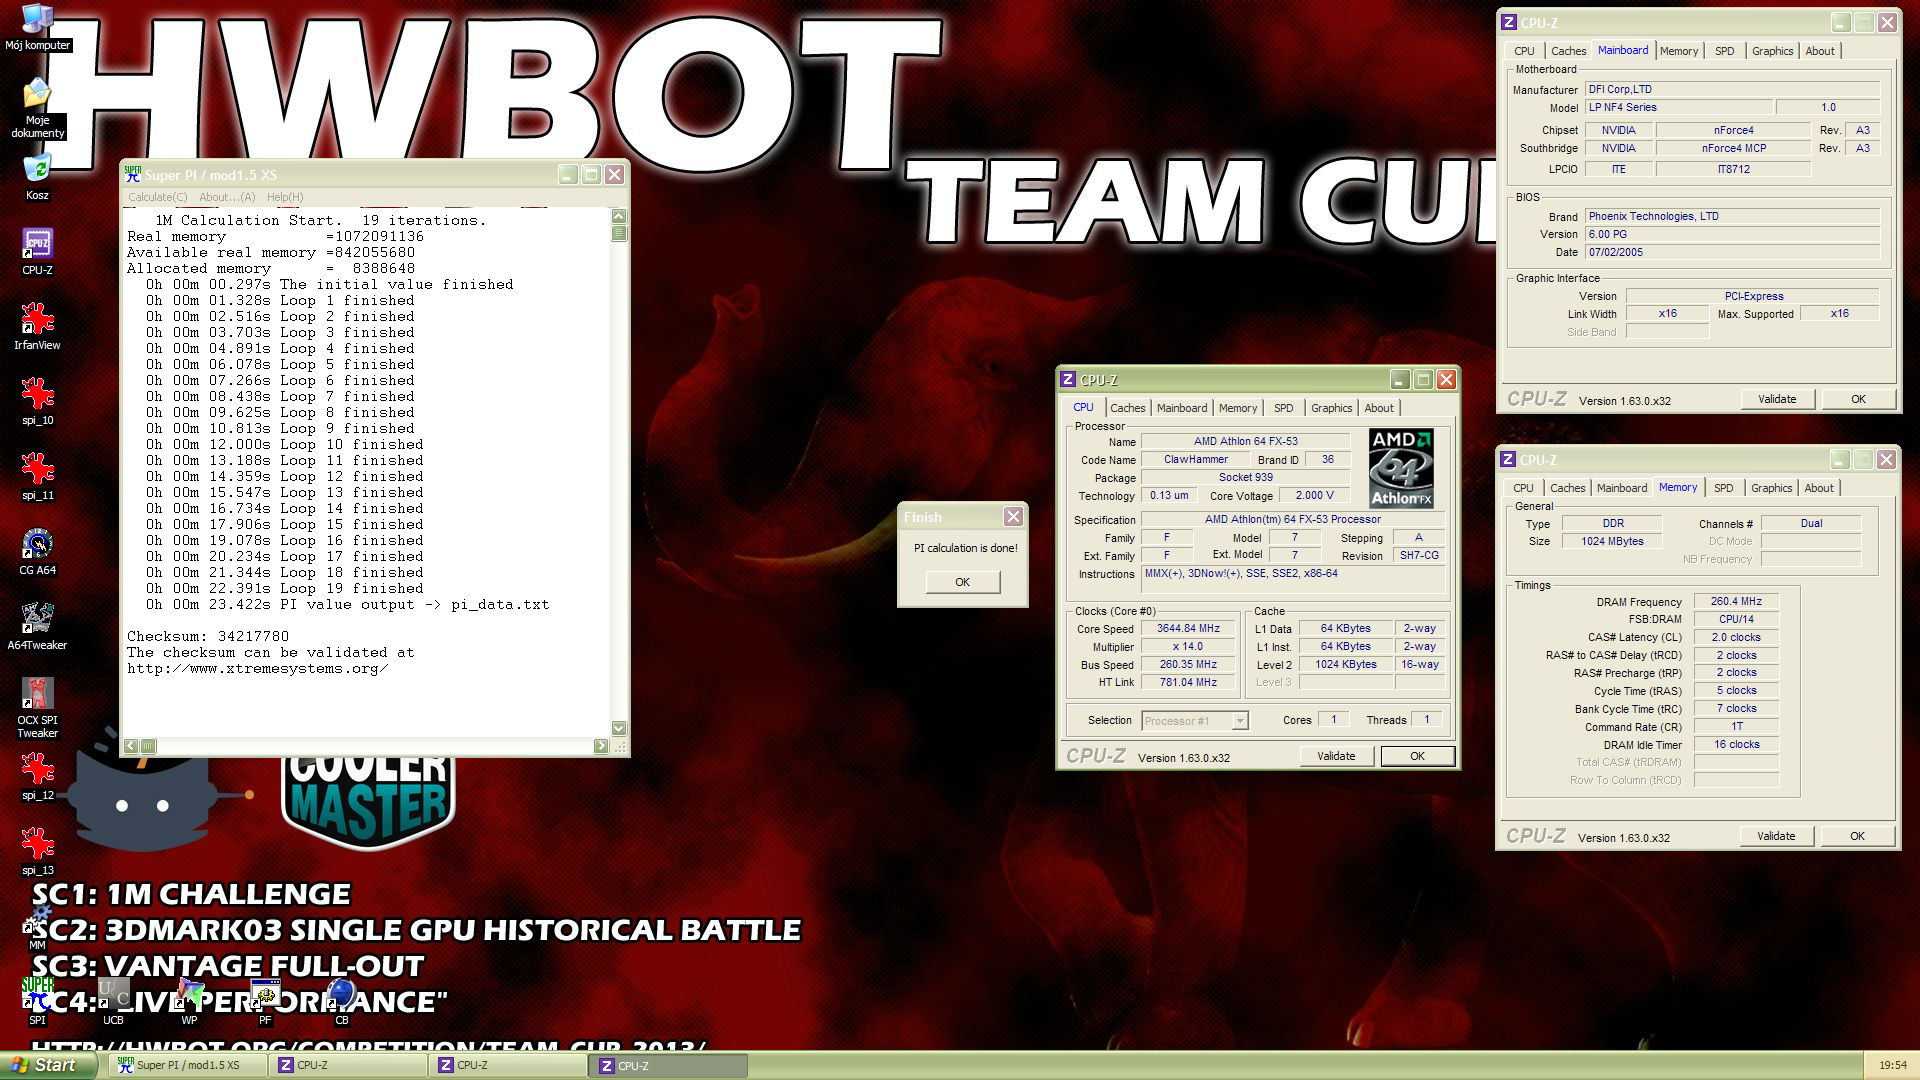Click the AMD Athlon FX logo in CPU-Z
Viewport: 1920px width, 1080px height.
(1401, 468)
